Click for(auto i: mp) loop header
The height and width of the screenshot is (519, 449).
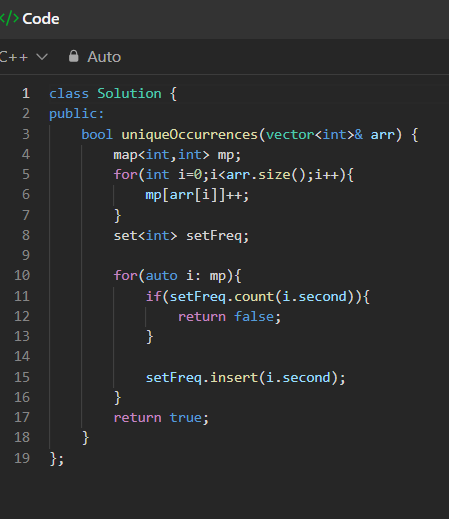[177, 276]
